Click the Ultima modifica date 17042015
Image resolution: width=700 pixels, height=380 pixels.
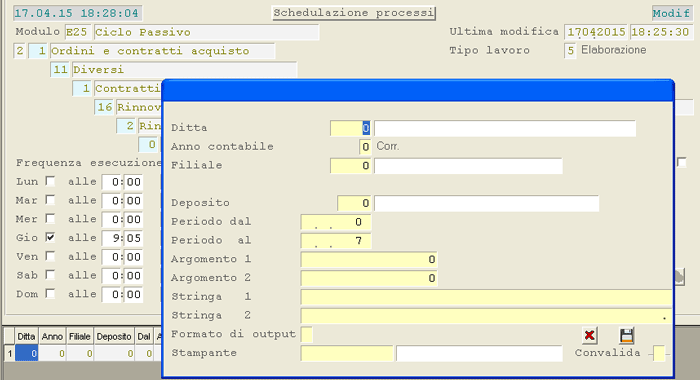[596, 32]
